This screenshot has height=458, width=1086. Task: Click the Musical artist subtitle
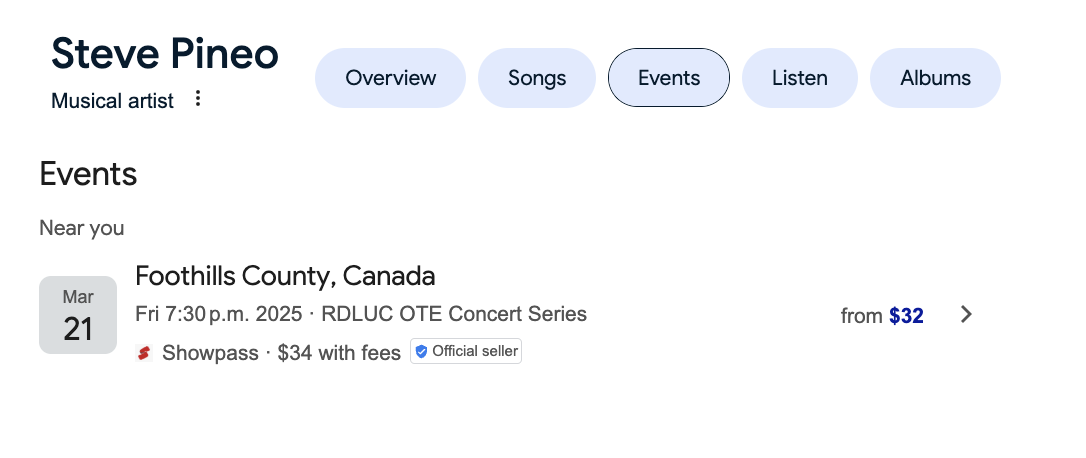pyautogui.click(x=112, y=101)
